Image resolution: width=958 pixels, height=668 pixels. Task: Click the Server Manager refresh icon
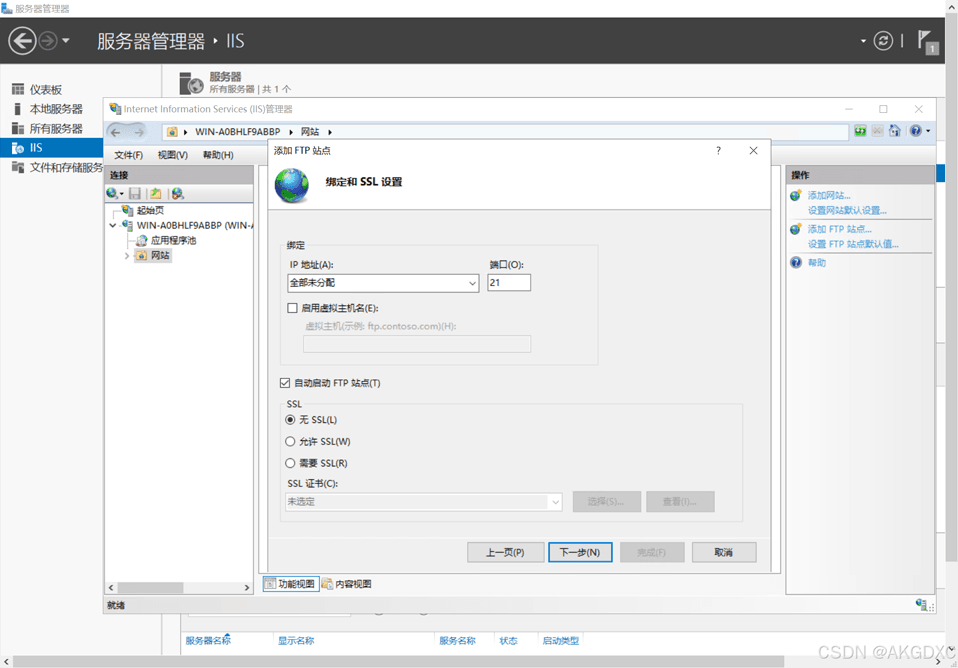click(883, 41)
